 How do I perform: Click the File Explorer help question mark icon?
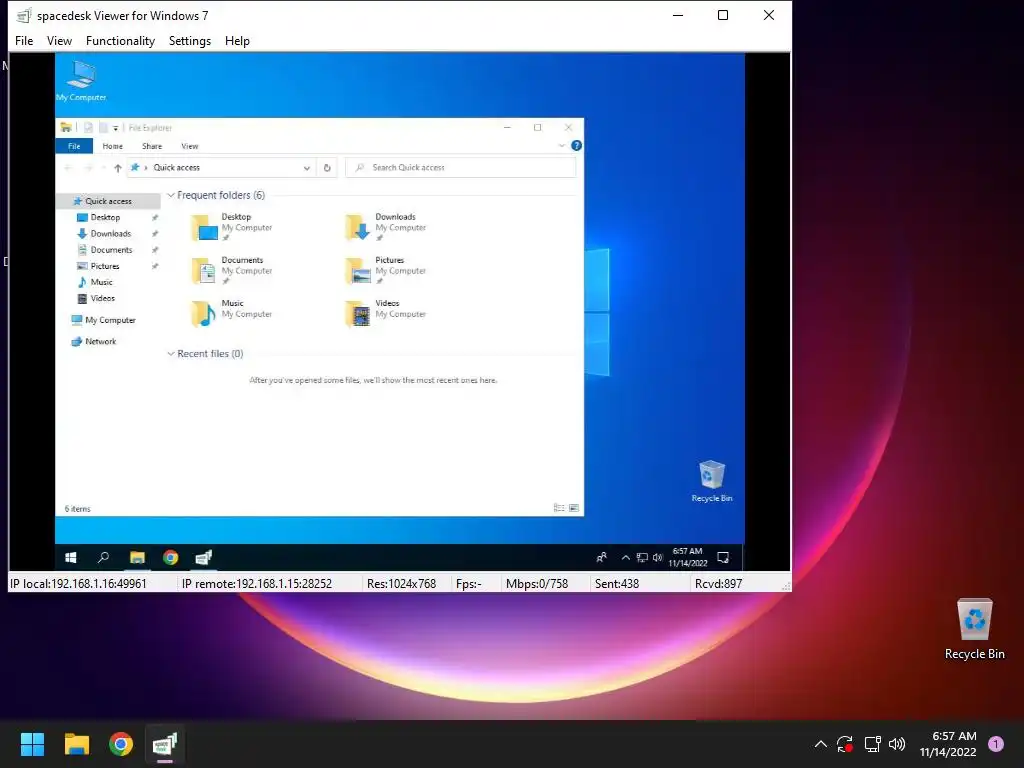576,146
